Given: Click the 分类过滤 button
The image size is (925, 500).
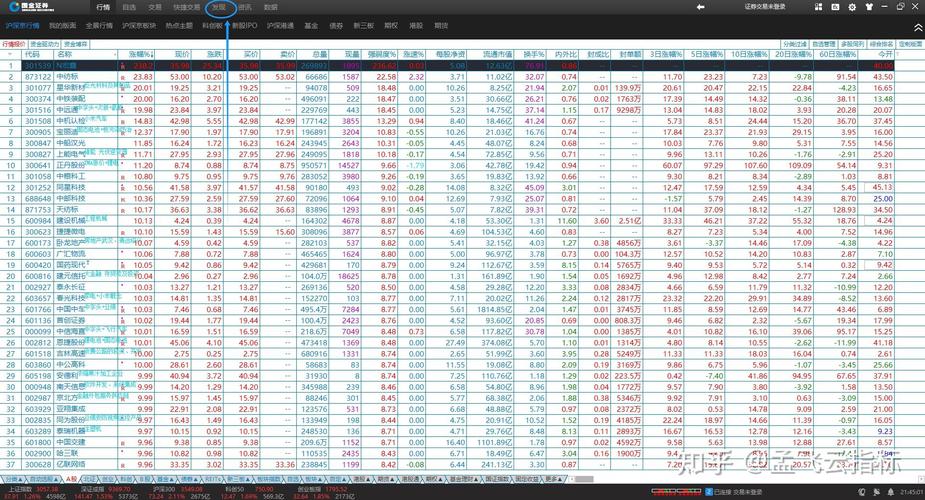Looking at the screenshot, I should point(795,44).
